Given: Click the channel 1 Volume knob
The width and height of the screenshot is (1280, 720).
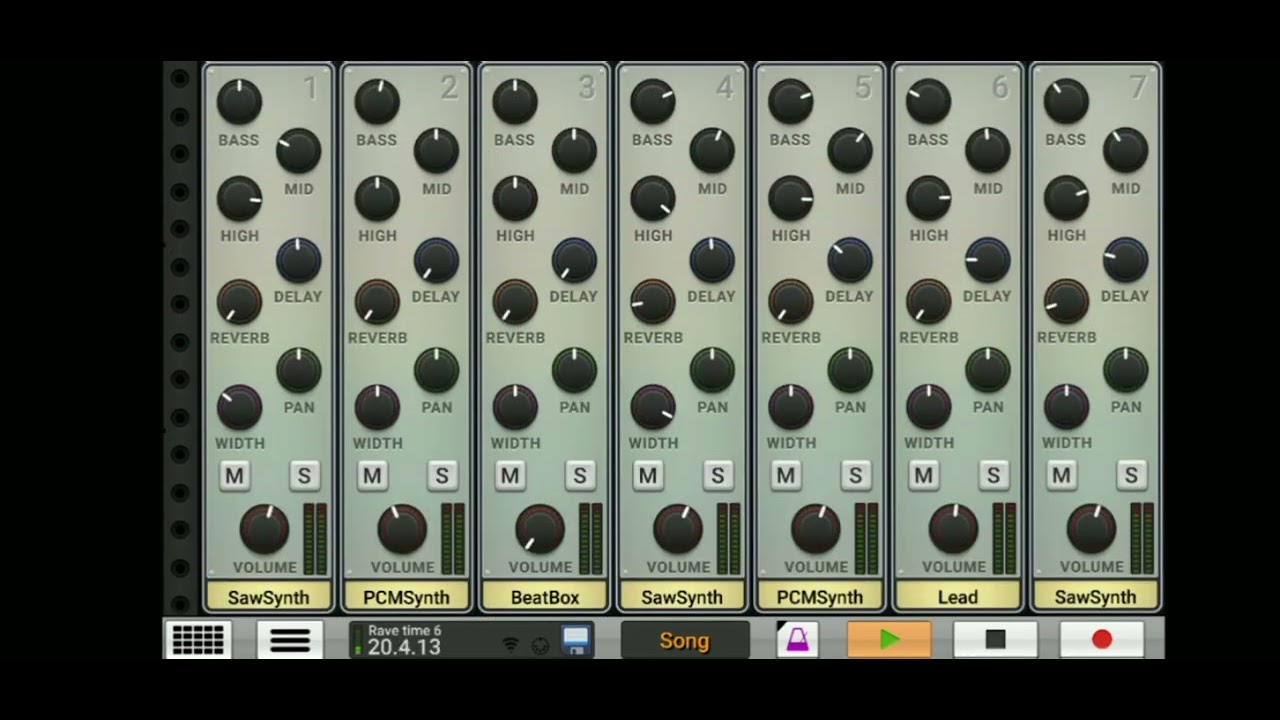Looking at the screenshot, I should 264,529.
